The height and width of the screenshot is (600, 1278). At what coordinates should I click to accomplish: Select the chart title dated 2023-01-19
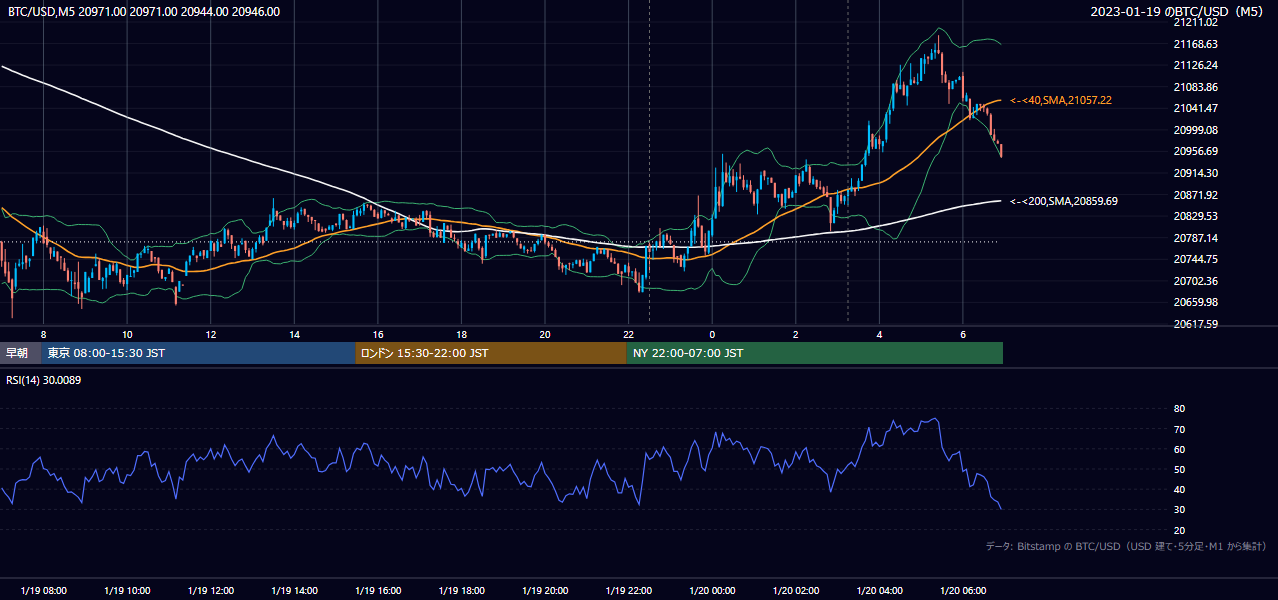point(1177,11)
